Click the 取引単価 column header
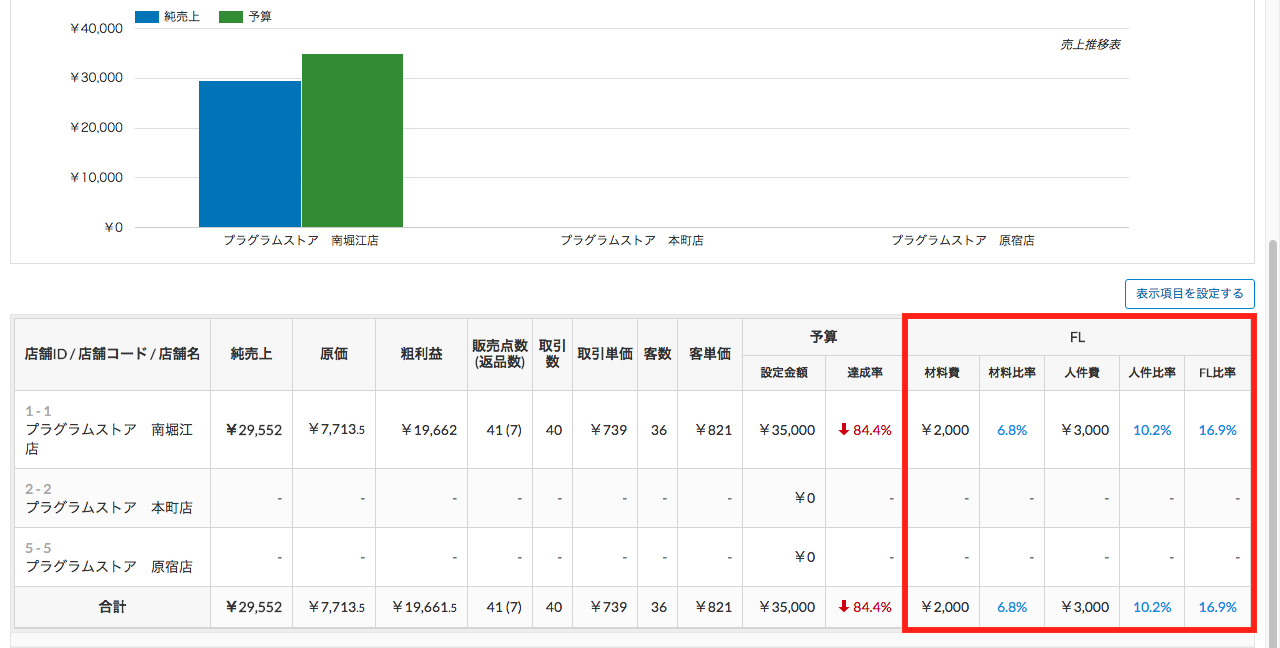 point(604,354)
